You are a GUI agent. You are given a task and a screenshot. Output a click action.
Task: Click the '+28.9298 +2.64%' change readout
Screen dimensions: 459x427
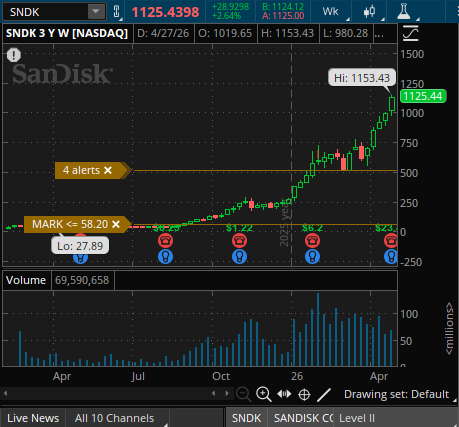pyautogui.click(x=230, y=11)
